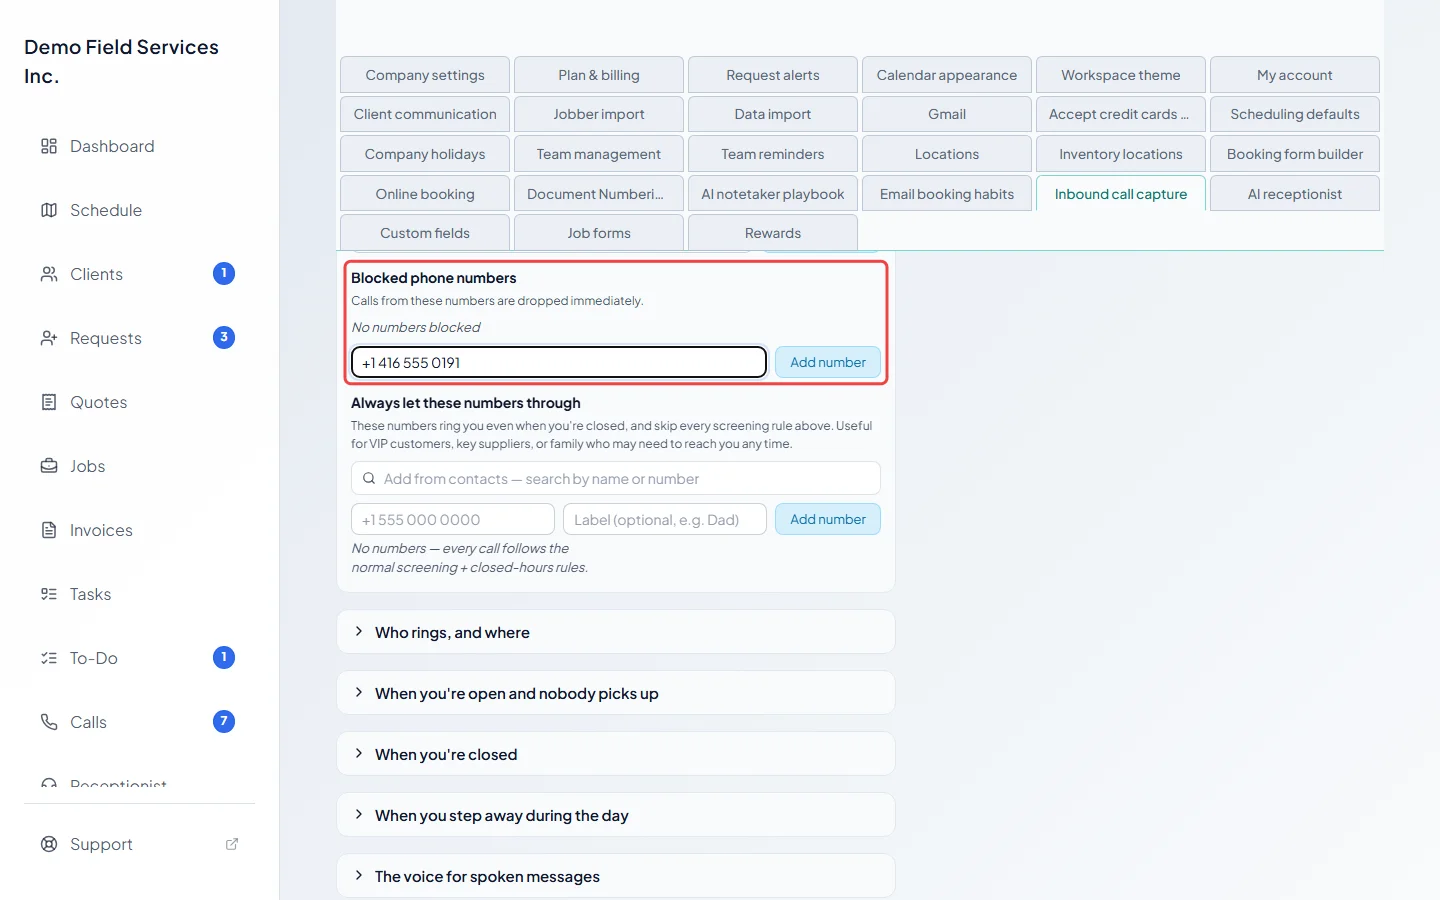Click the Requests badge showing 3

[x=224, y=337]
